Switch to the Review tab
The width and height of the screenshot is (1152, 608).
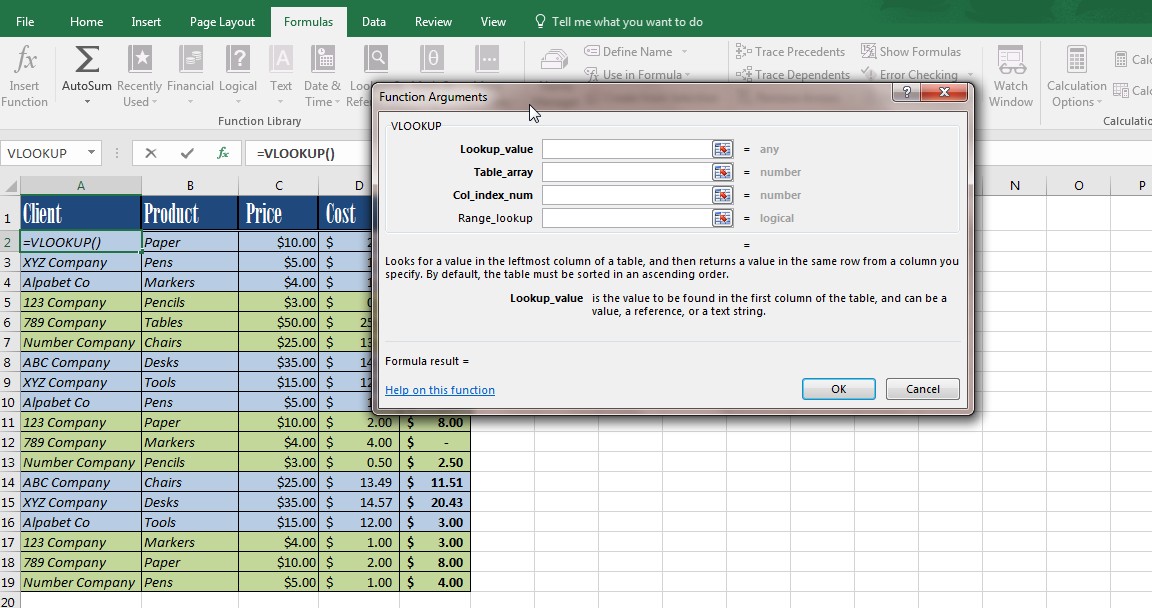[433, 22]
